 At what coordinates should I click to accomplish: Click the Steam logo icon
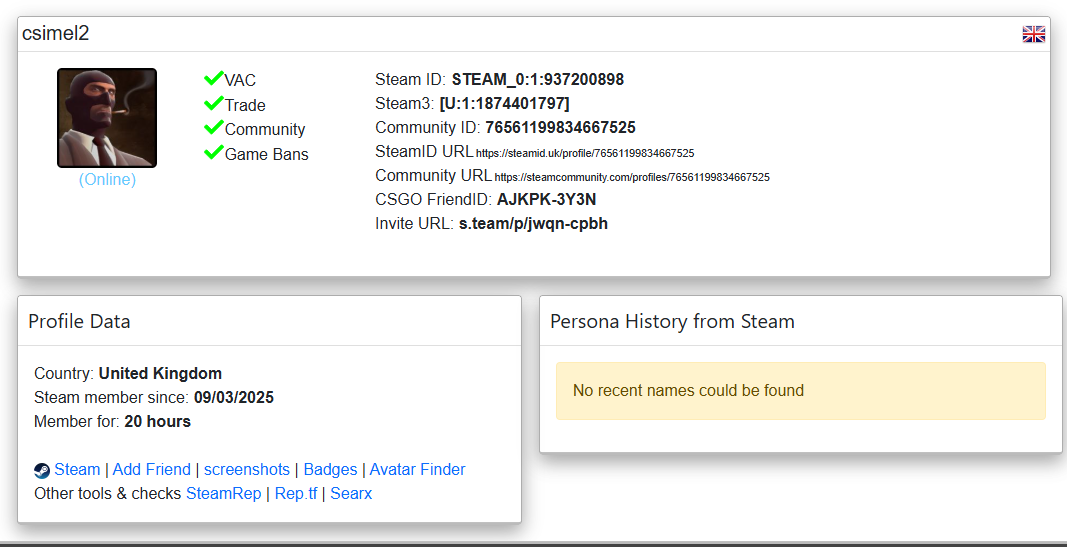[42, 470]
